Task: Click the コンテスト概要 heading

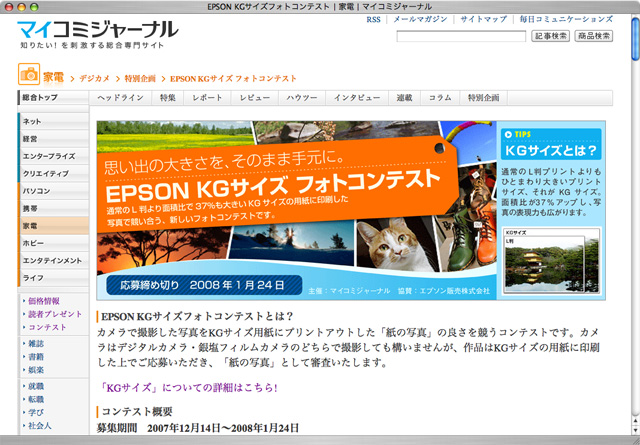Action: tap(137, 412)
